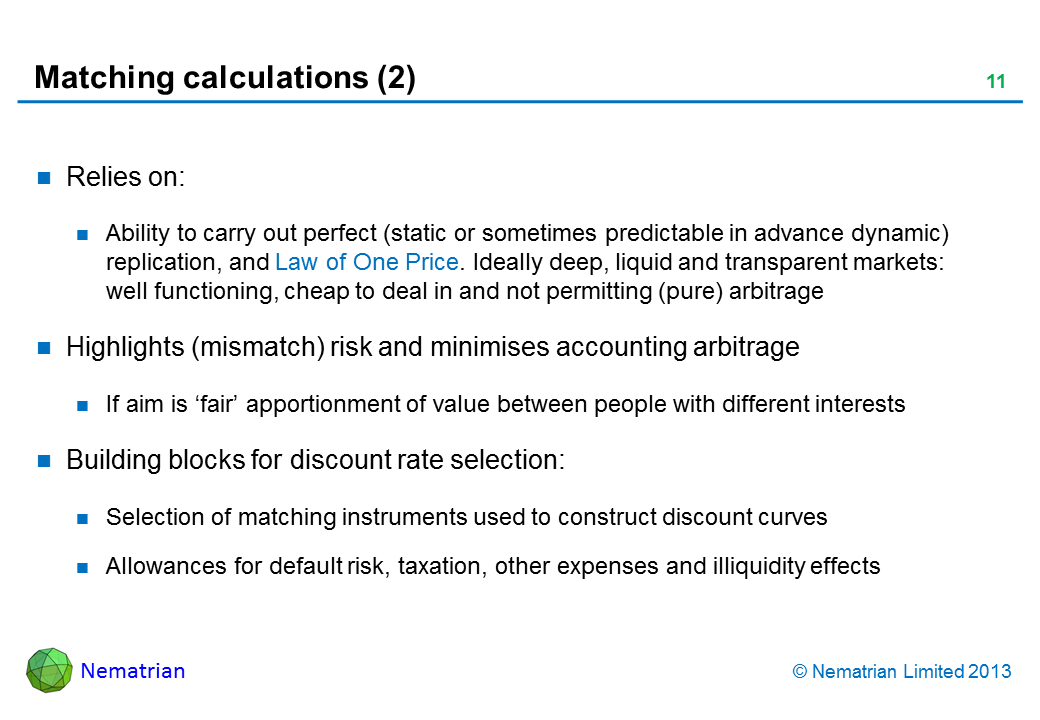The height and width of the screenshot is (720, 1040).
Task: Click the sub-bullet marker before 'Ability to carry'
Action: (x=85, y=235)
